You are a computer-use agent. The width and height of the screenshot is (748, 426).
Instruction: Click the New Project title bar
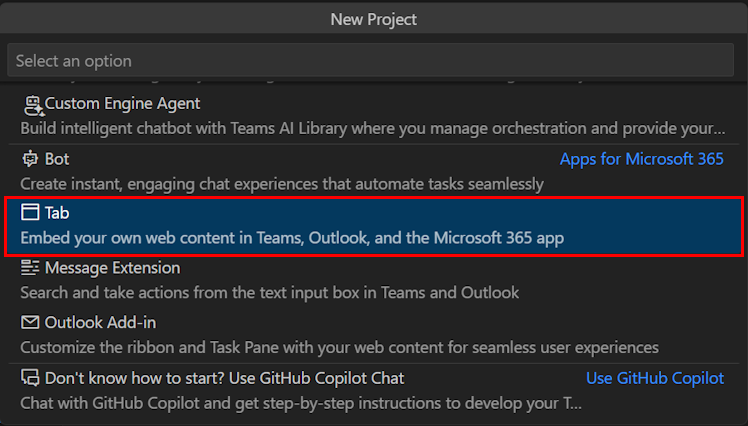374,19
